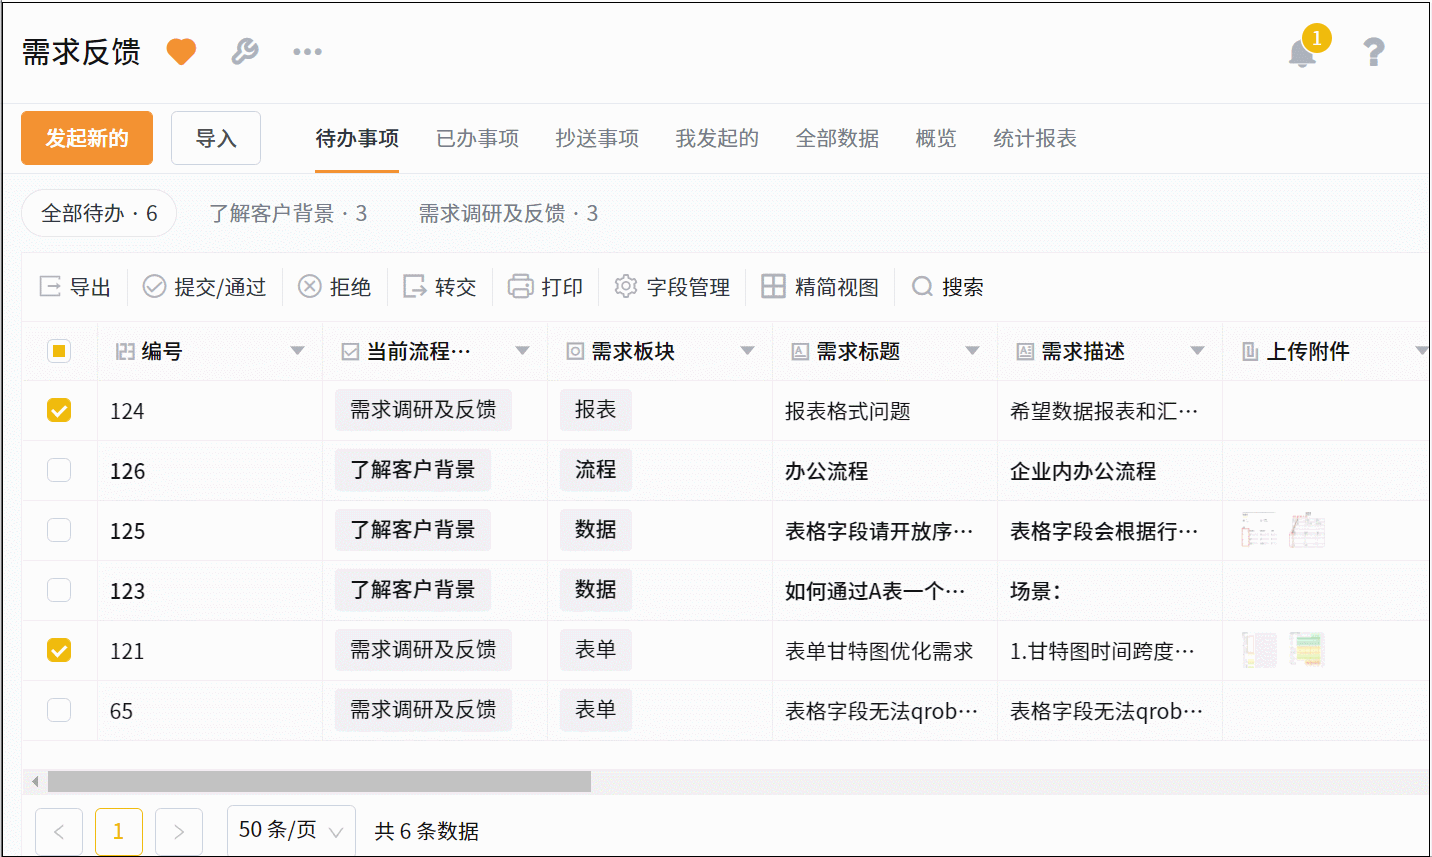Image resolution: width=1432 pixels, height=857 pixels.
Task: Switch to the 概览 tab
Action: coord(936,138)
